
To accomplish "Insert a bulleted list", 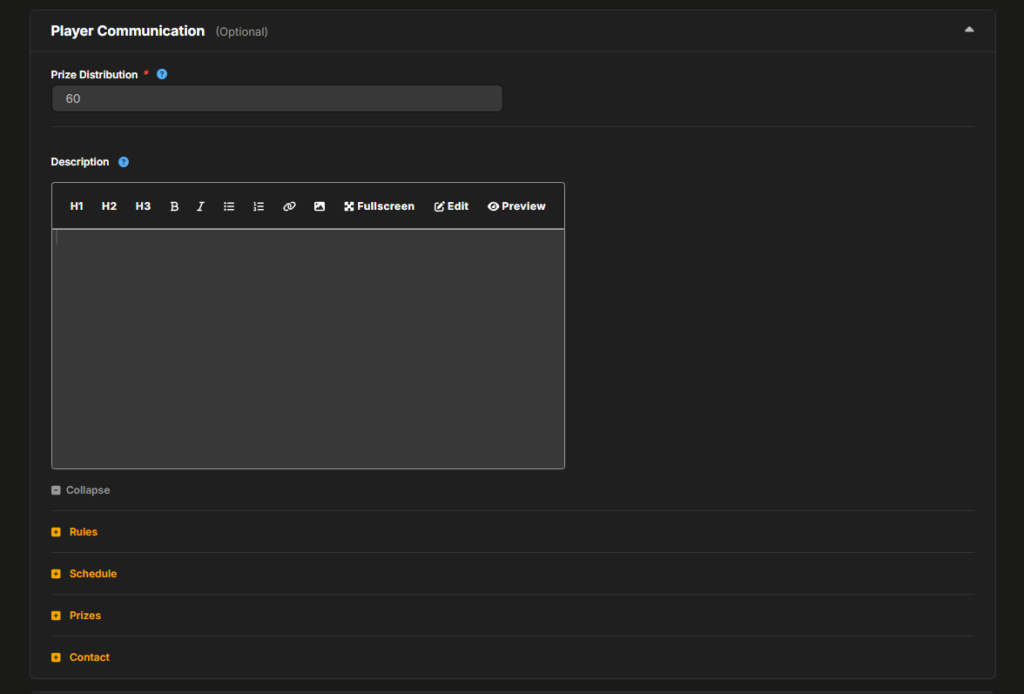I will pyautogui.click(x=229, y=206).
